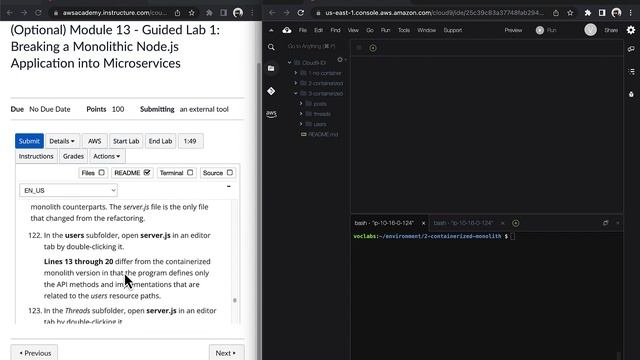Switch to the first bash terminal tab

[x=384, y=223]
